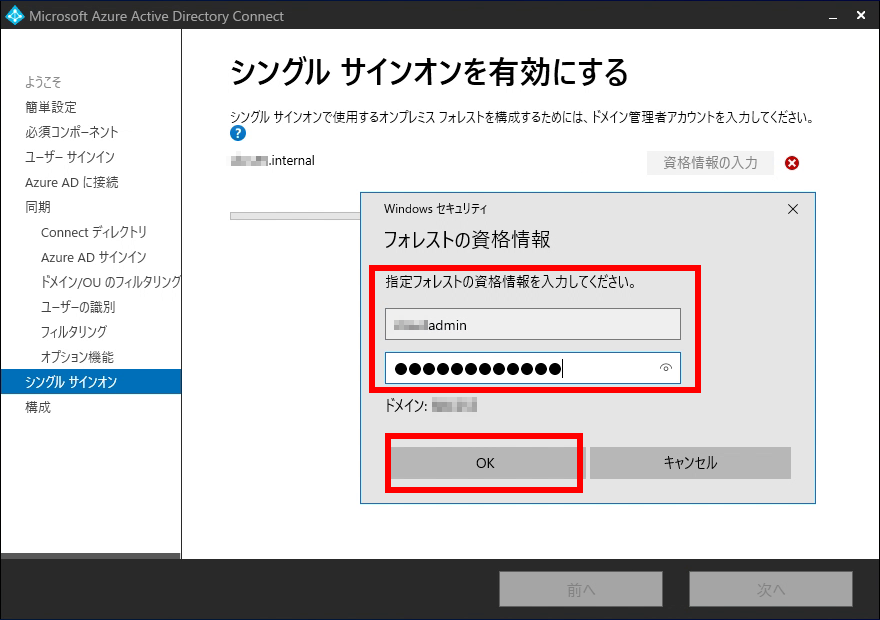Open オプション機能 sub-step
This screenshot has width=880, height=620.
click(77, 357)
